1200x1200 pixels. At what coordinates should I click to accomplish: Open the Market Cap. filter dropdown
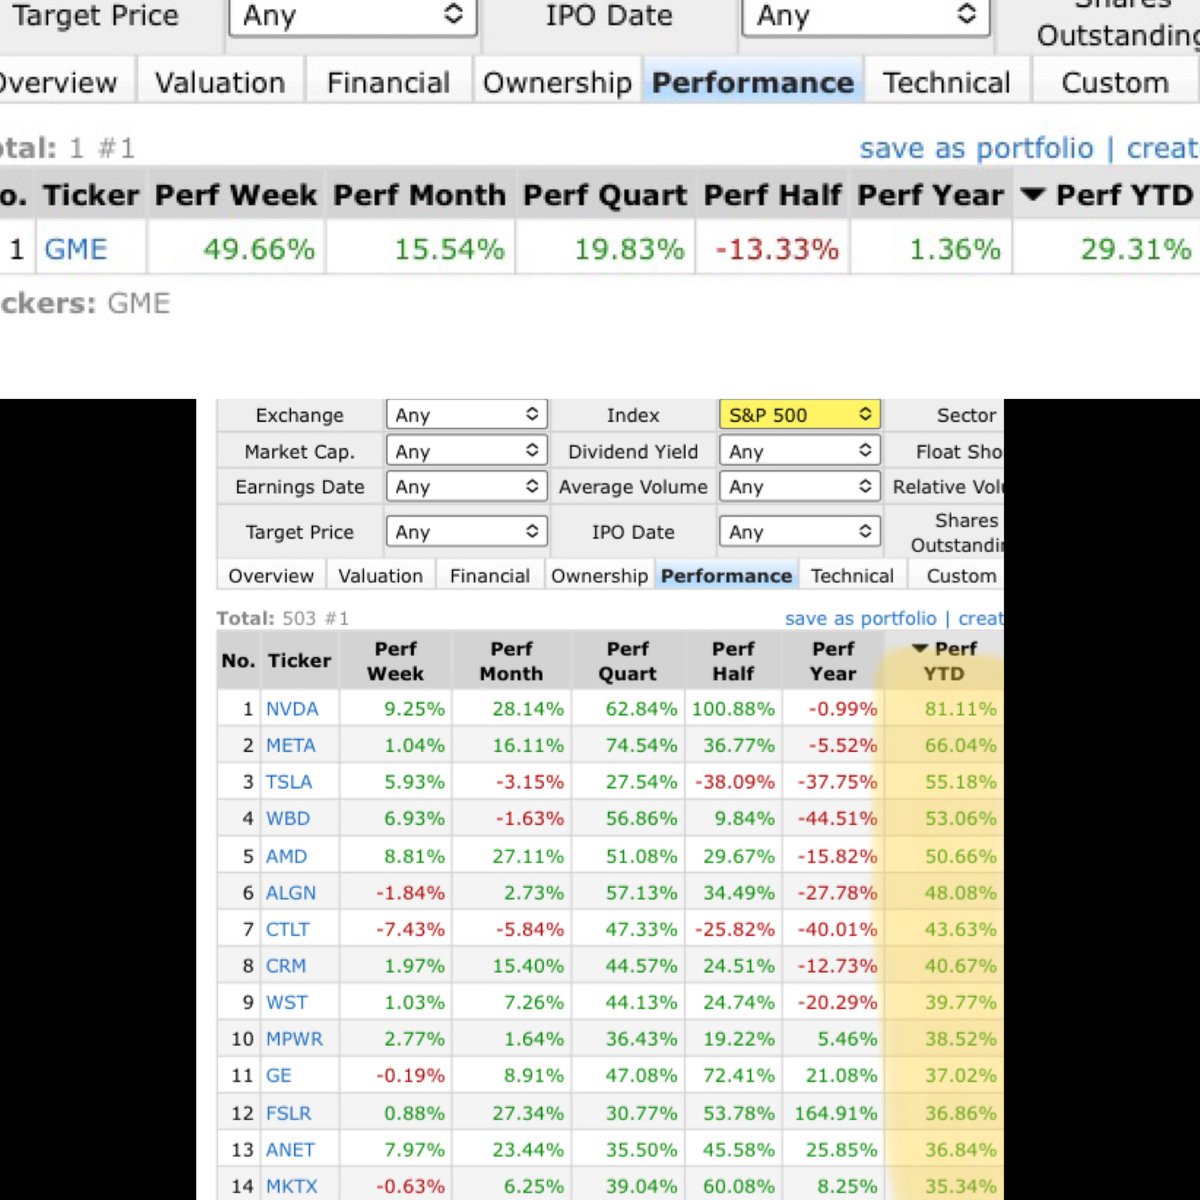[x=466, y=451]
